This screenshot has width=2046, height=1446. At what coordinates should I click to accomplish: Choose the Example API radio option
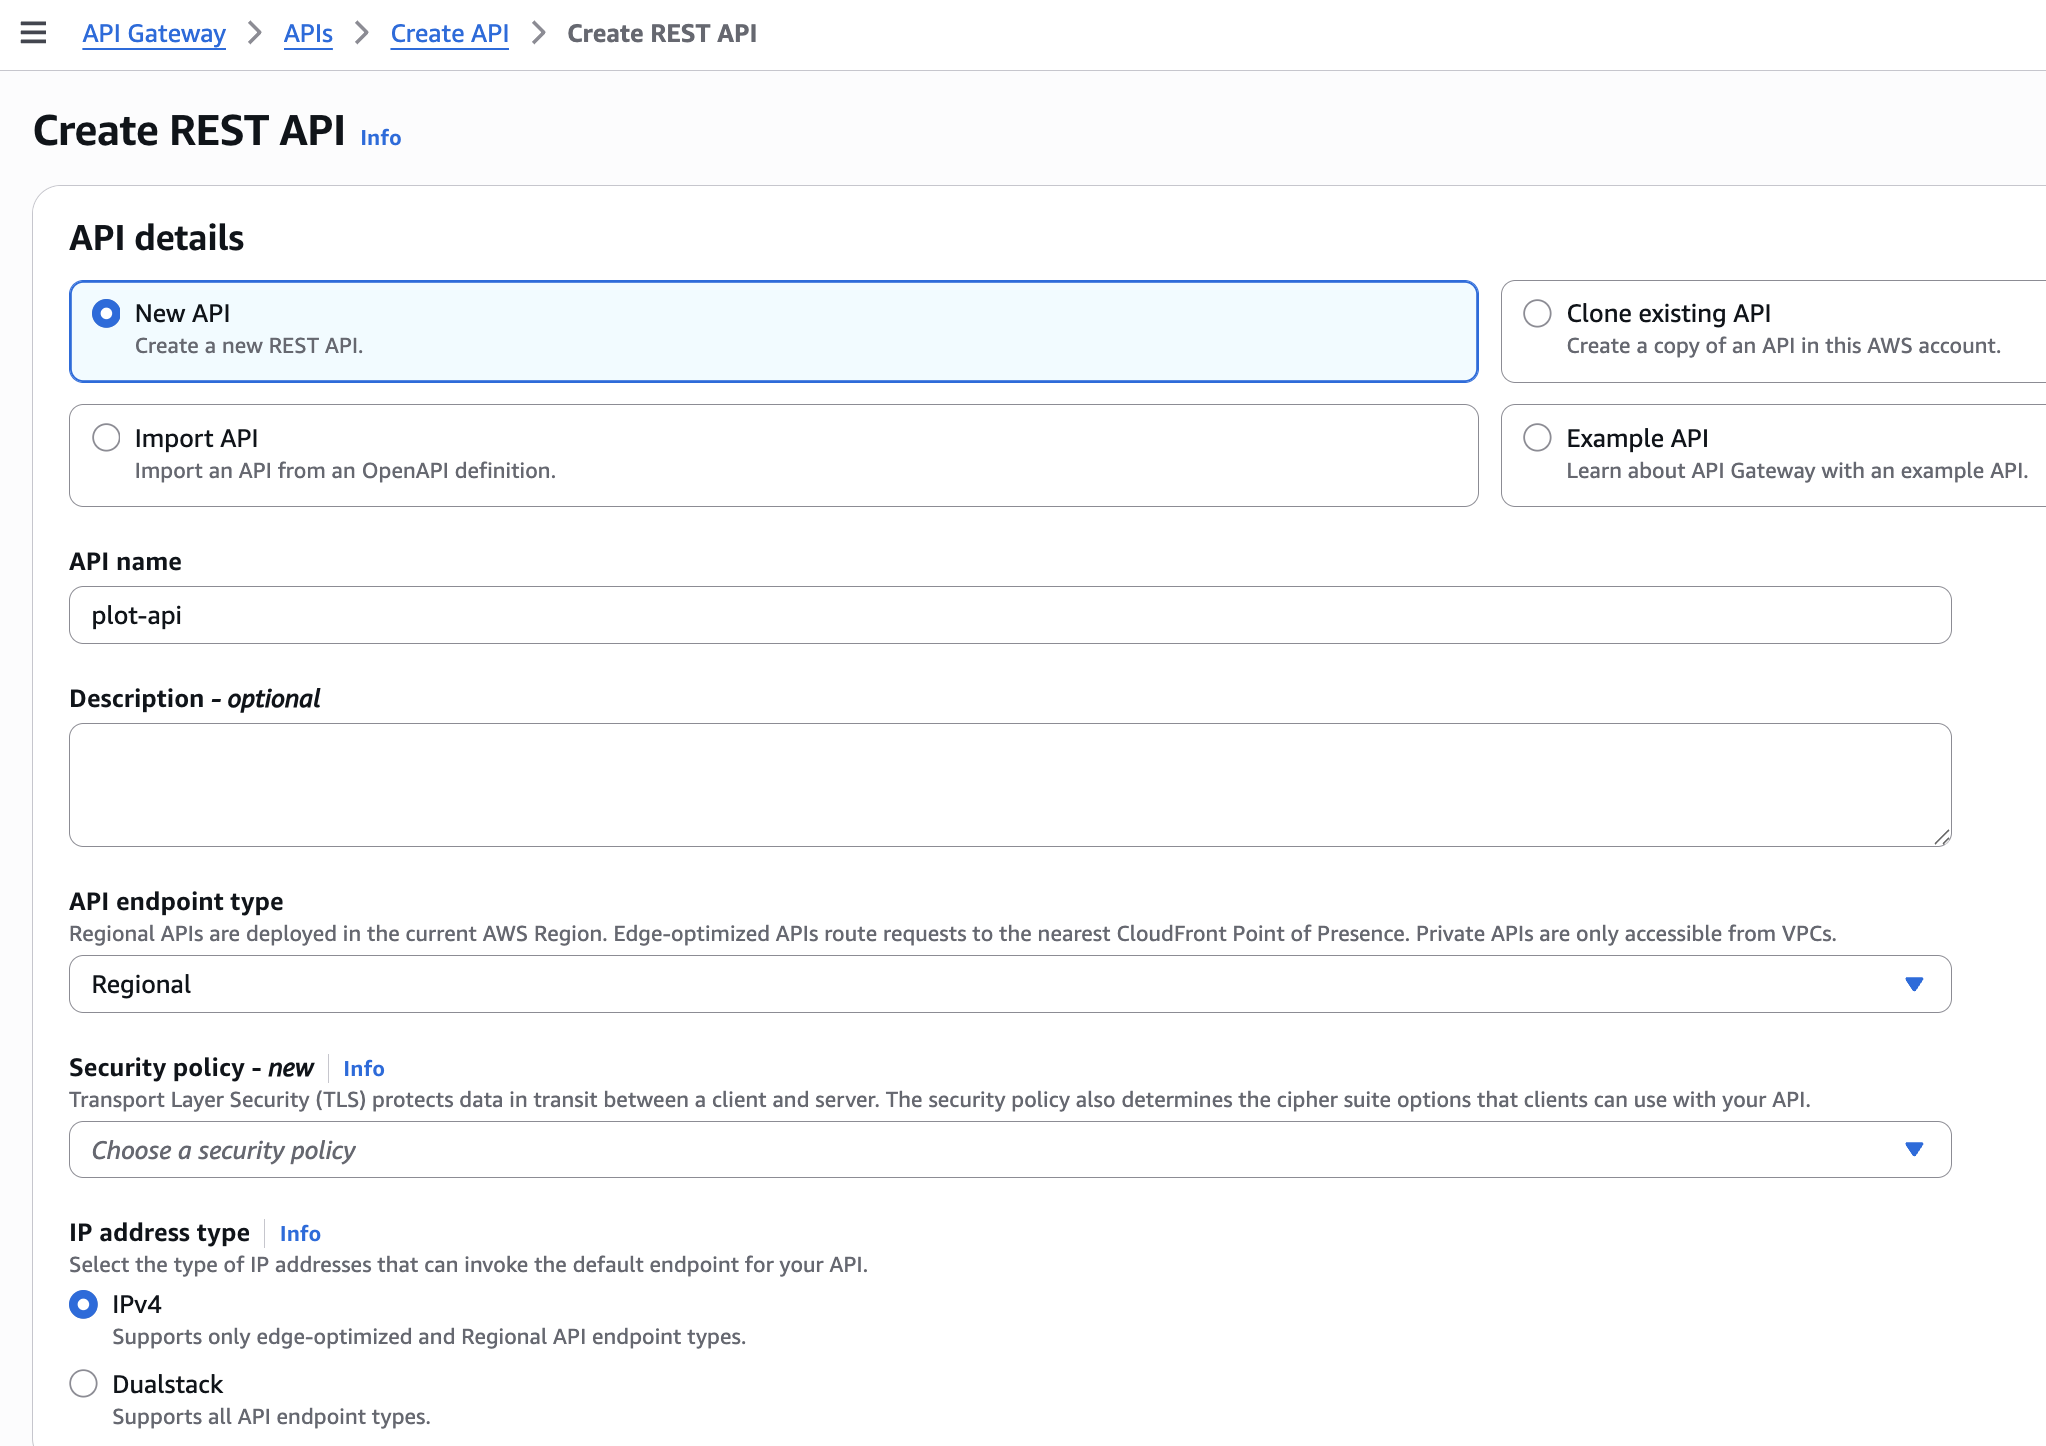(1537, 438)
